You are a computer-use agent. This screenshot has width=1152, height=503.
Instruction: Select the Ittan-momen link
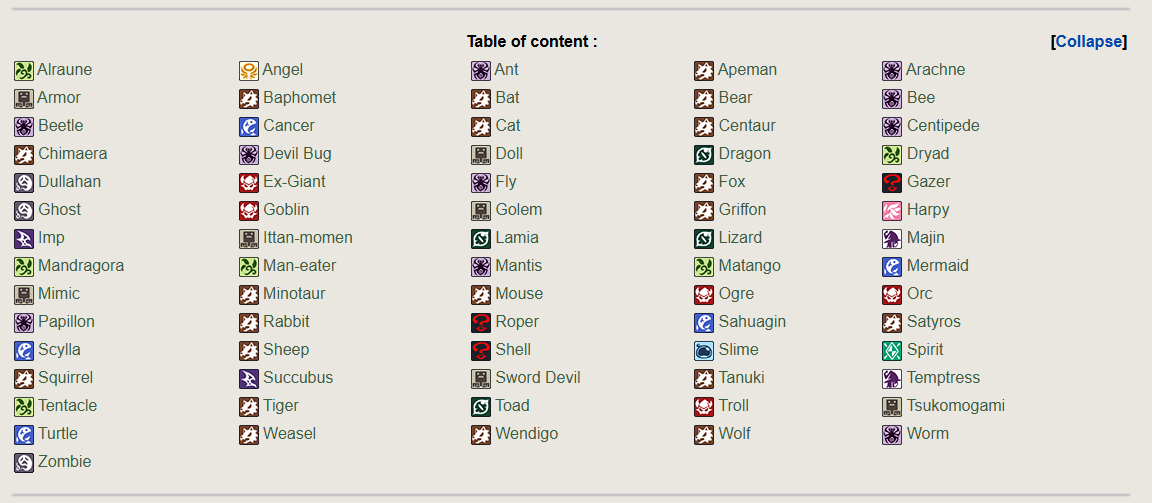pos(307,238)
